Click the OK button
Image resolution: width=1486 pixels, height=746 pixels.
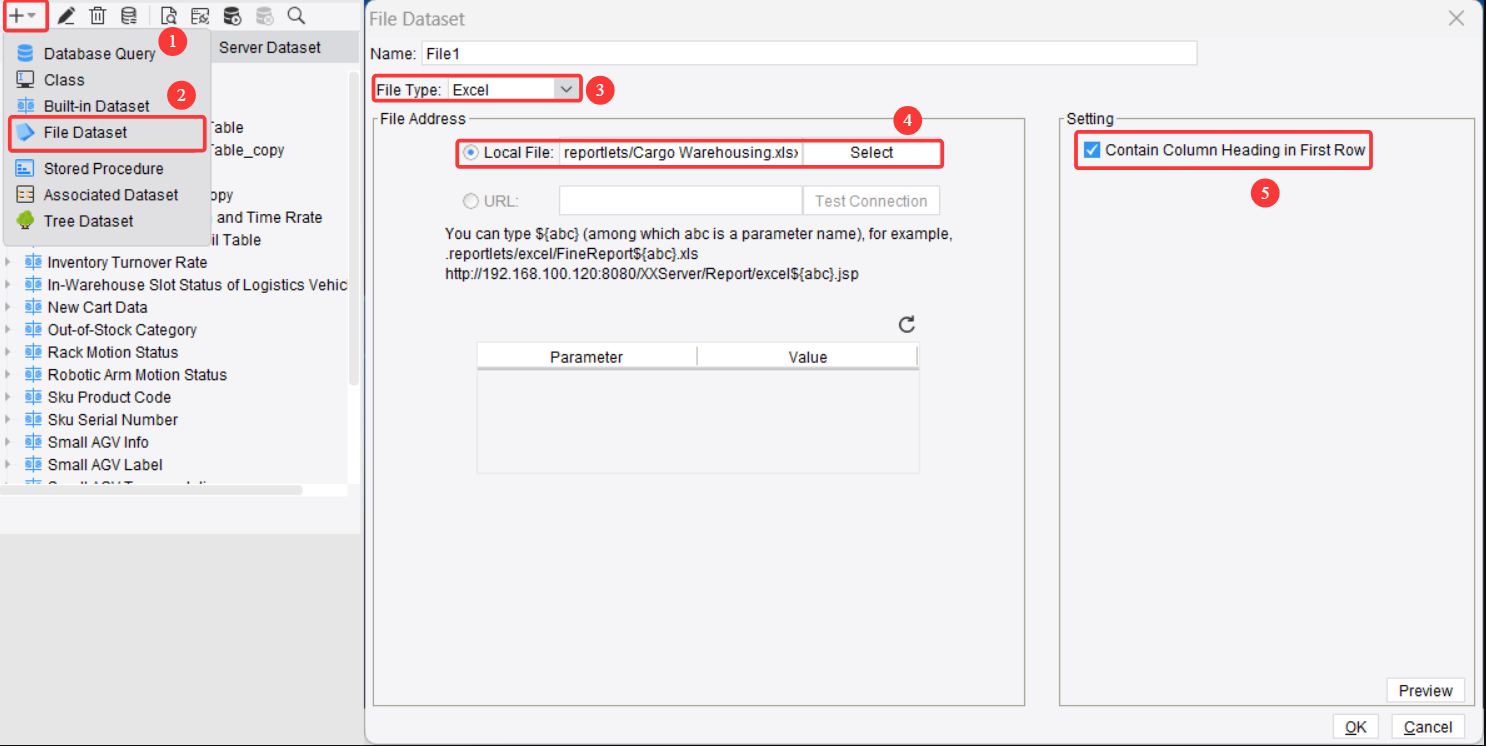tap(1356, 727)
